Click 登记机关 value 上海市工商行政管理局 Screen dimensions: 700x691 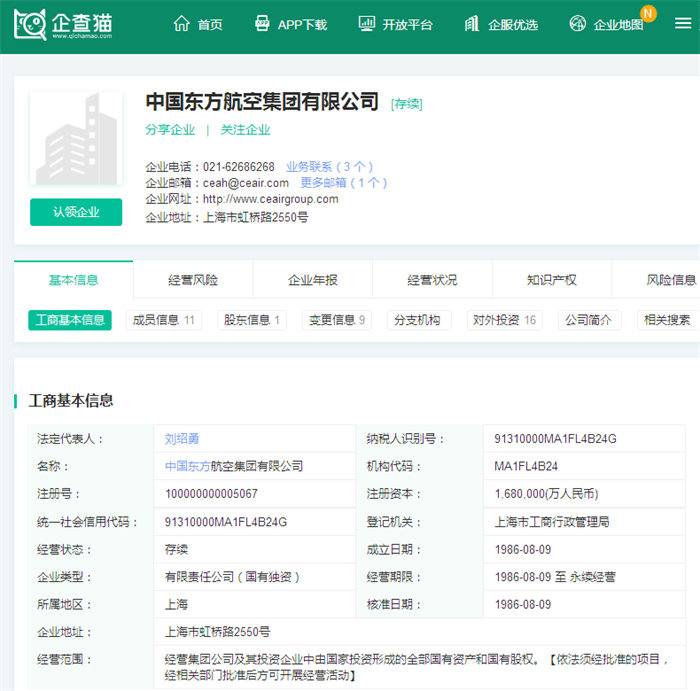tap(552, 521)
